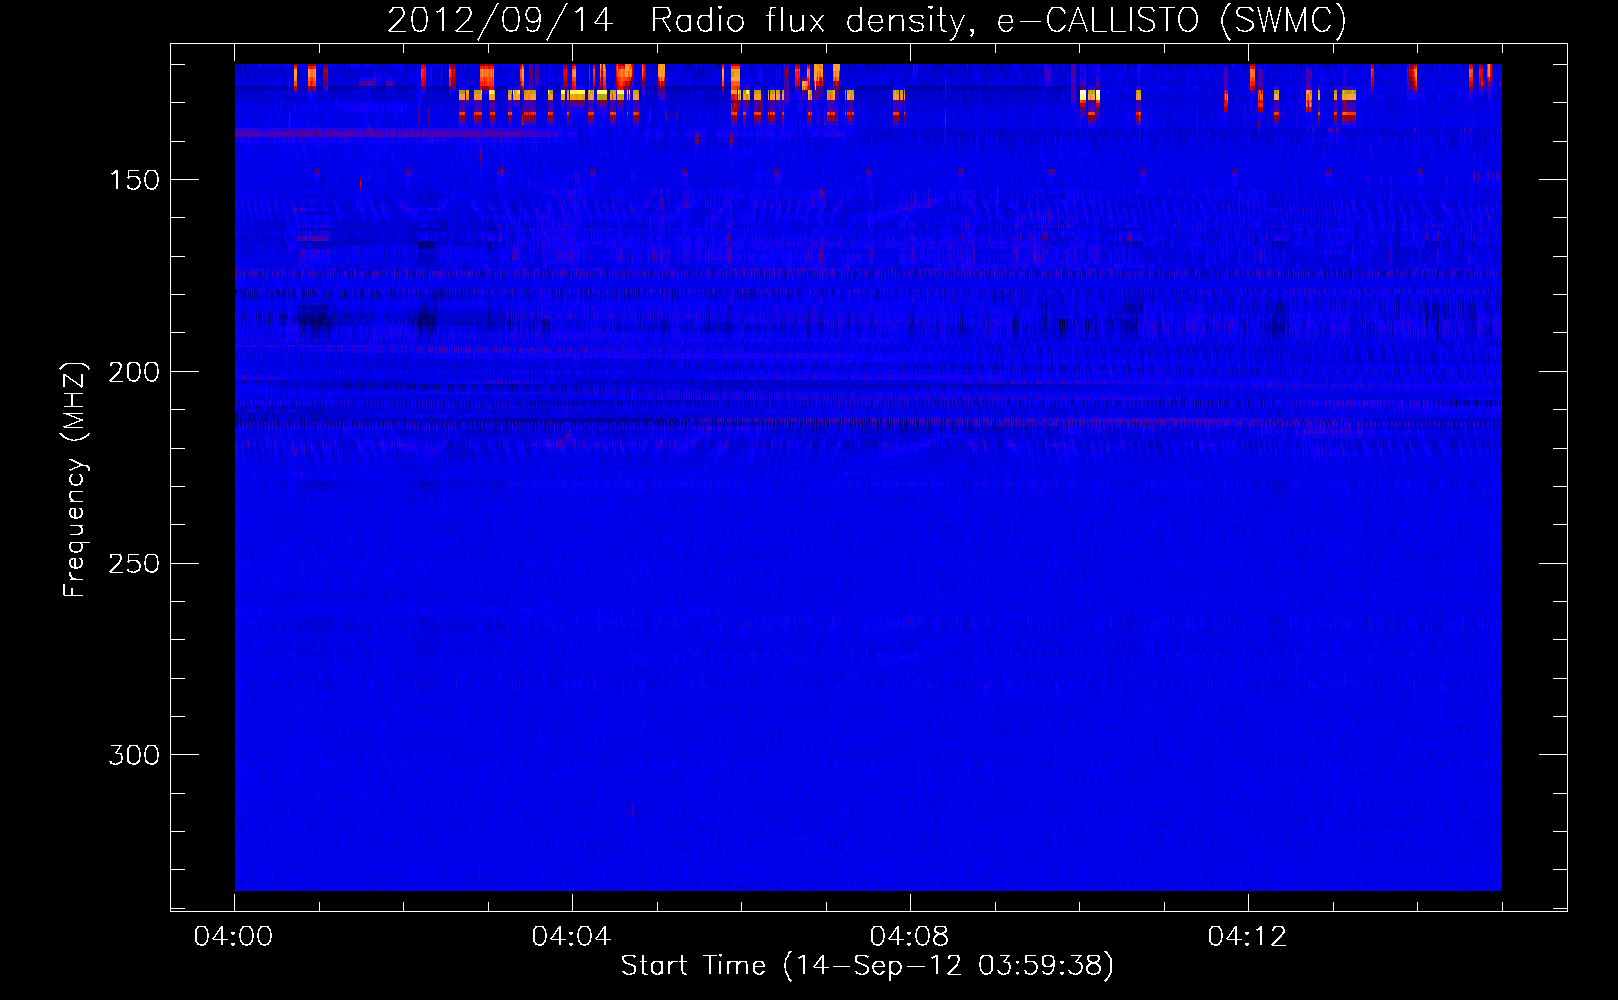Screen dimensions: 1618x1000
Task: Click the 150 frequency tick label
Action: pyautogui.click(x=134, y=180)
